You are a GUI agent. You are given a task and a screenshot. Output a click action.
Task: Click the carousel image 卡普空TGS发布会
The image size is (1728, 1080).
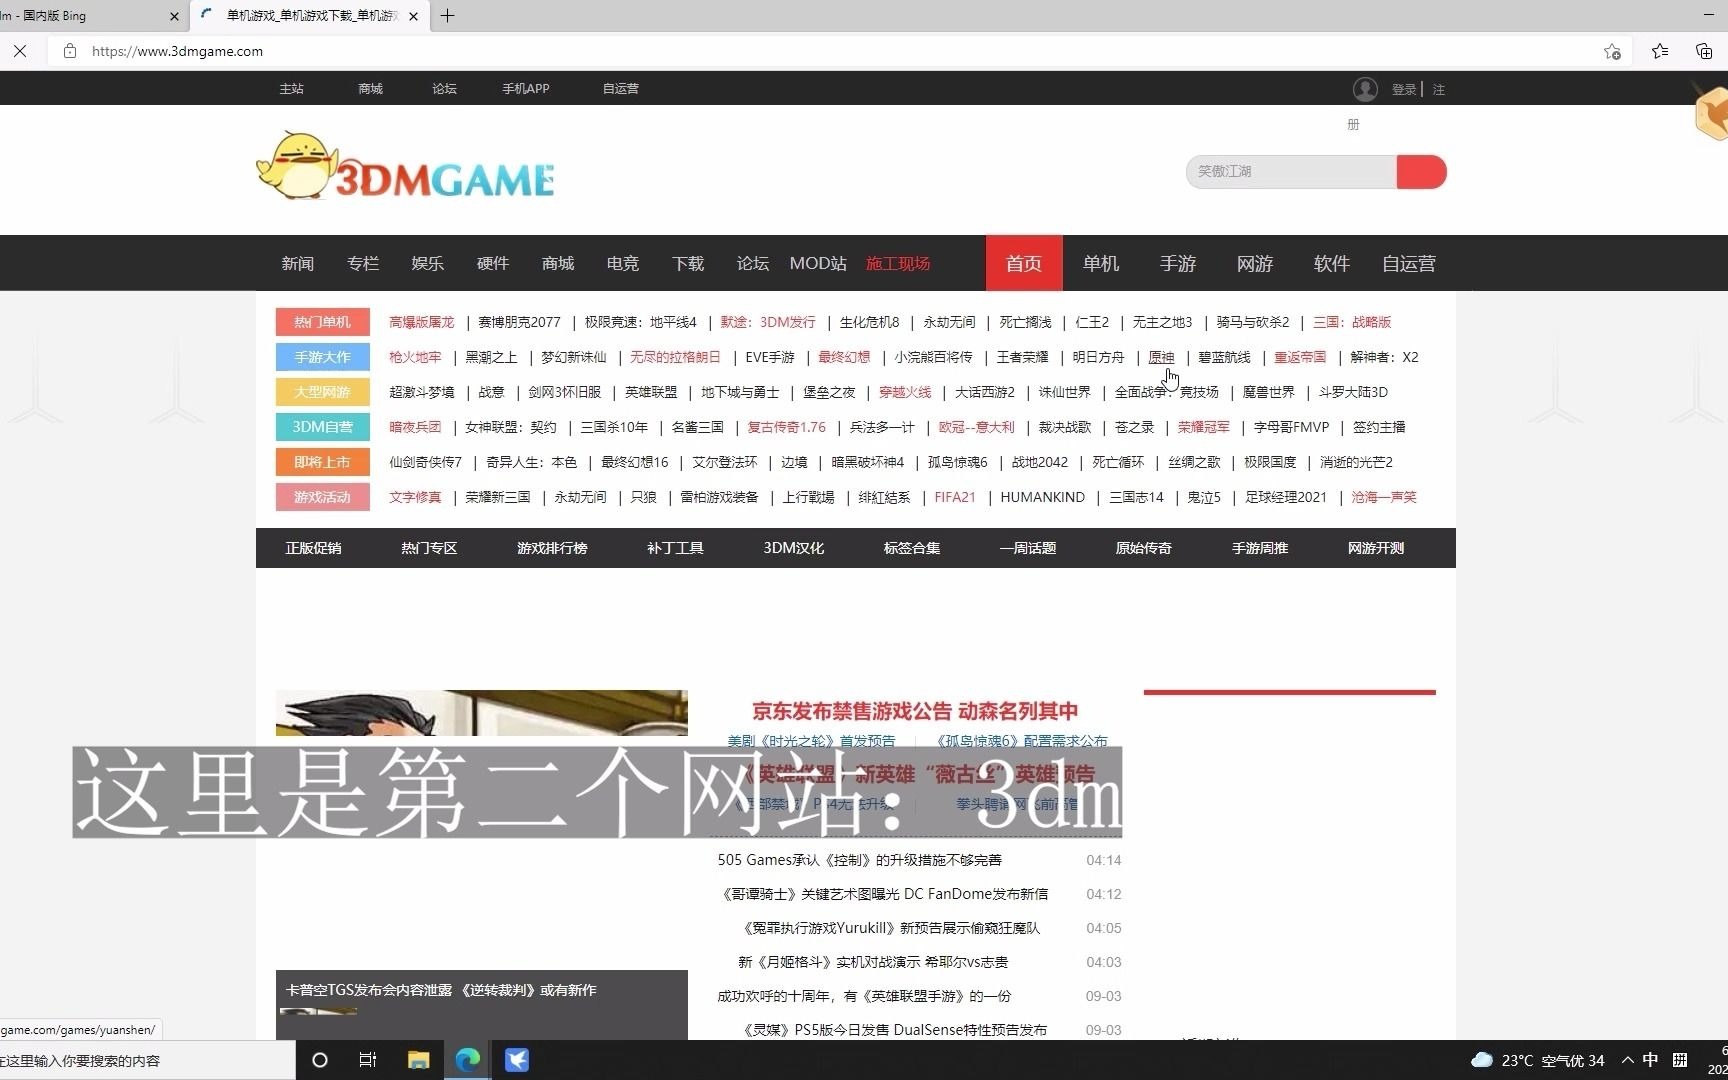[x=482, y=865]
